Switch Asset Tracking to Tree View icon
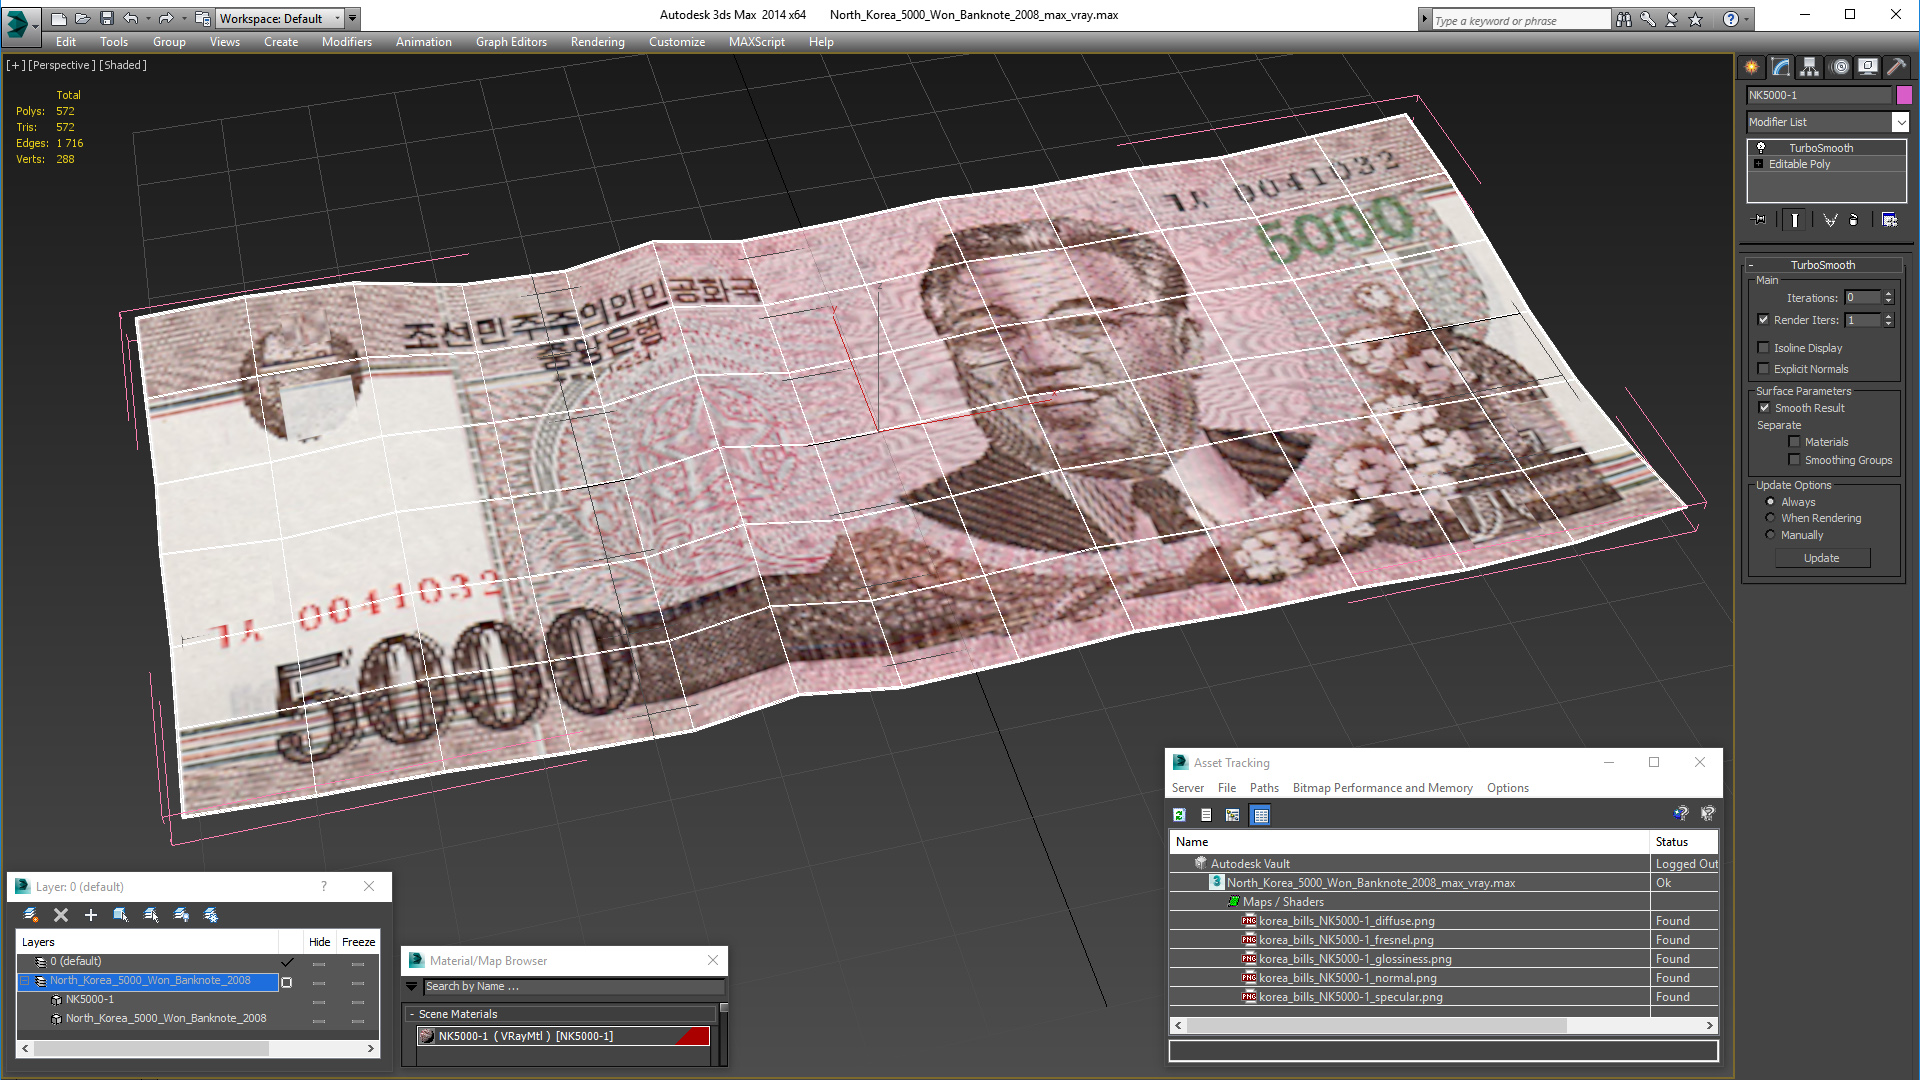This screenshot has height=1080, width=1920. tap(1233, 815)
